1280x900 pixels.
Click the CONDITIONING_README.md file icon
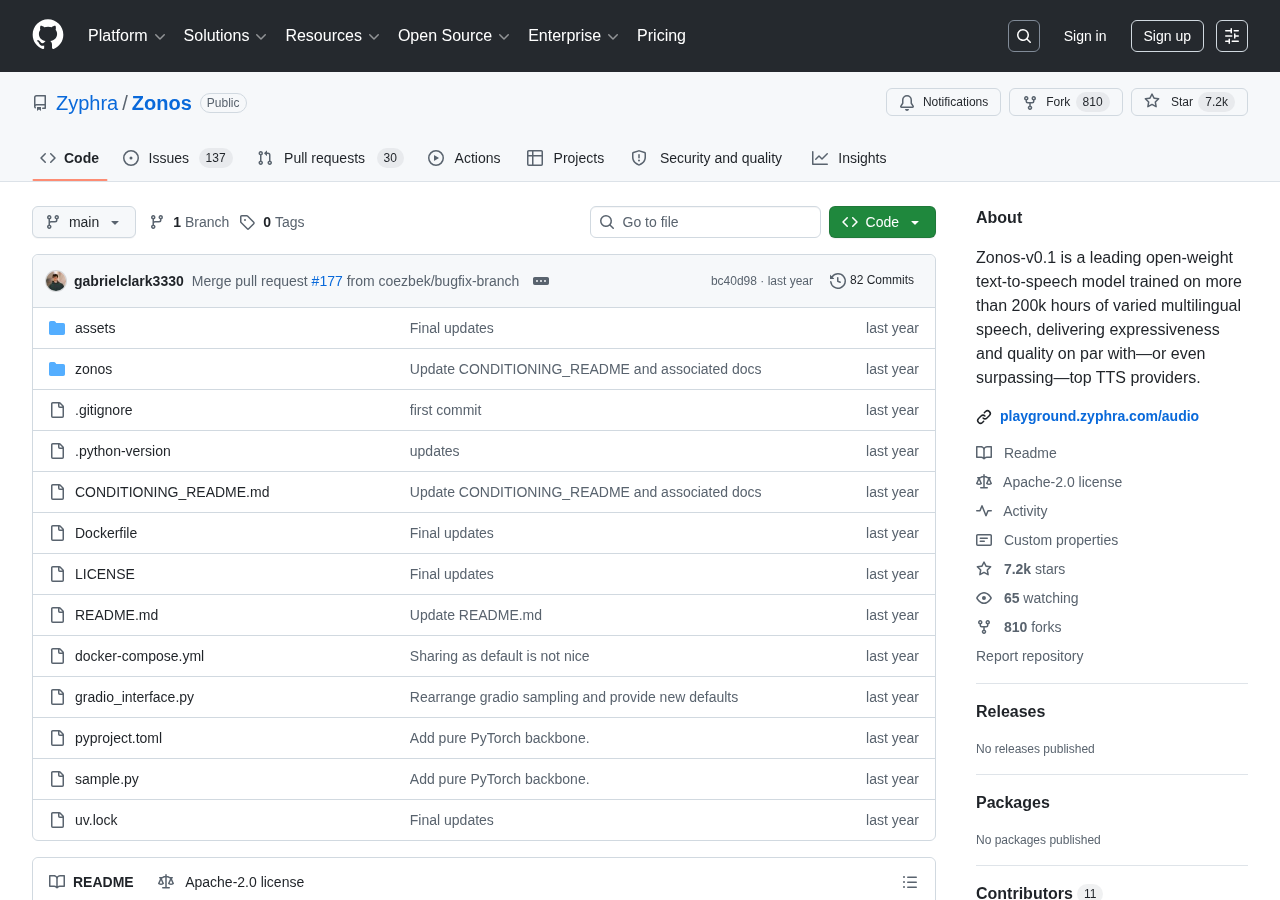(x=57, y=492)
